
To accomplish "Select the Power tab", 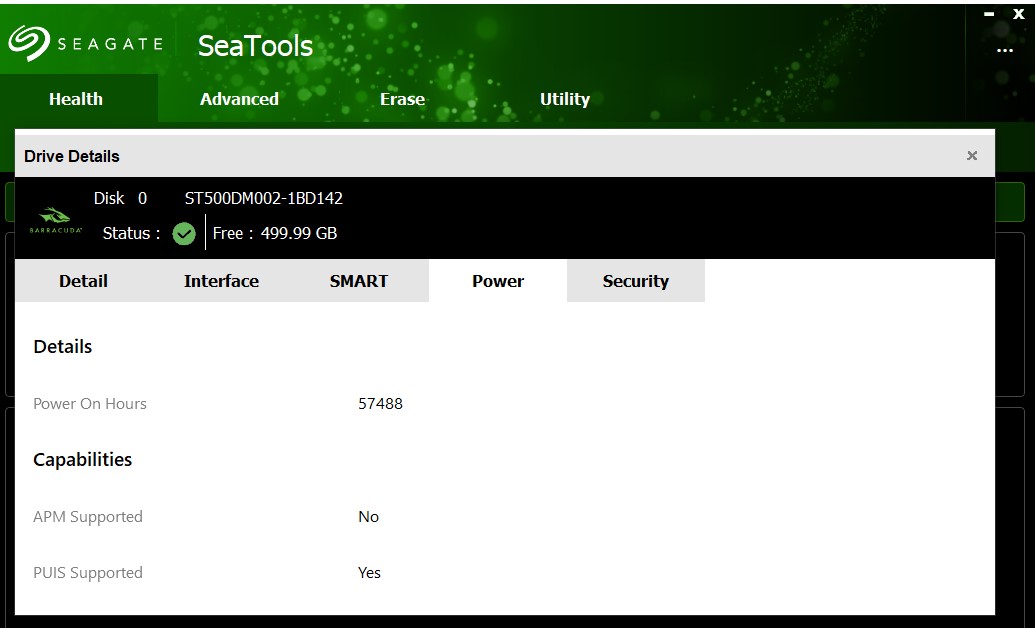I will [x=497, y=281].
